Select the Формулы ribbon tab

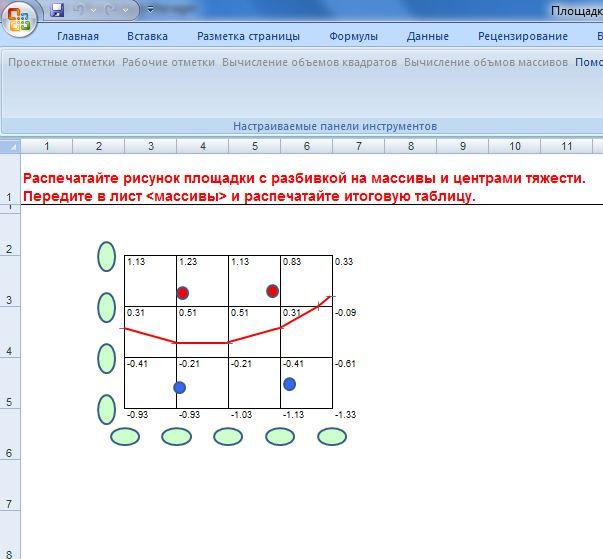pos(353,37)
